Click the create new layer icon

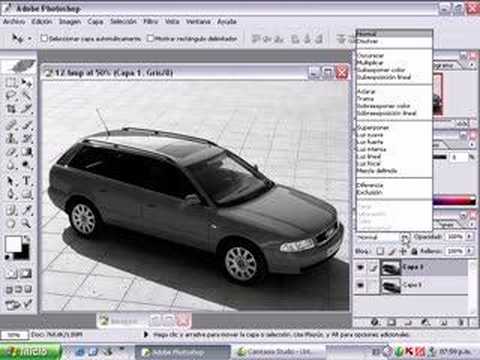(443, 322)
